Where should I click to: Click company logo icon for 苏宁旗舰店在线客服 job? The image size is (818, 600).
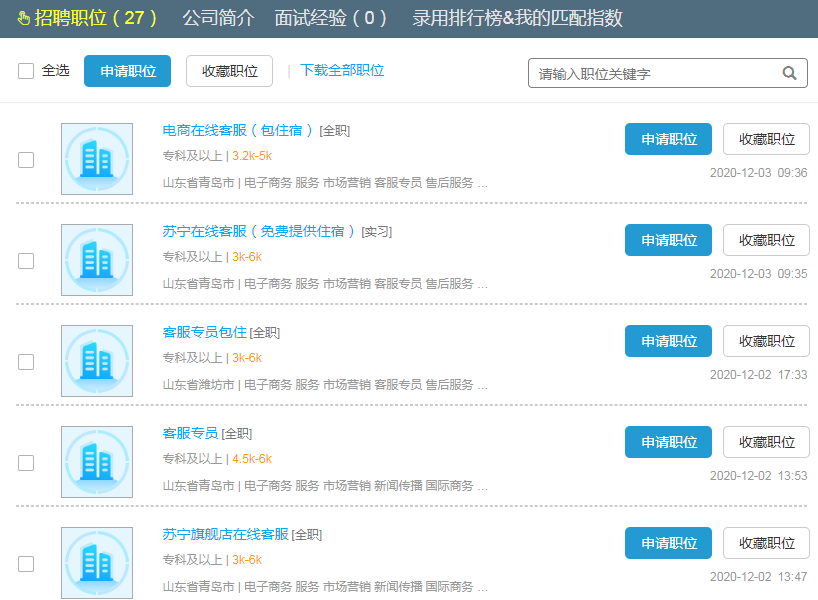96,563
